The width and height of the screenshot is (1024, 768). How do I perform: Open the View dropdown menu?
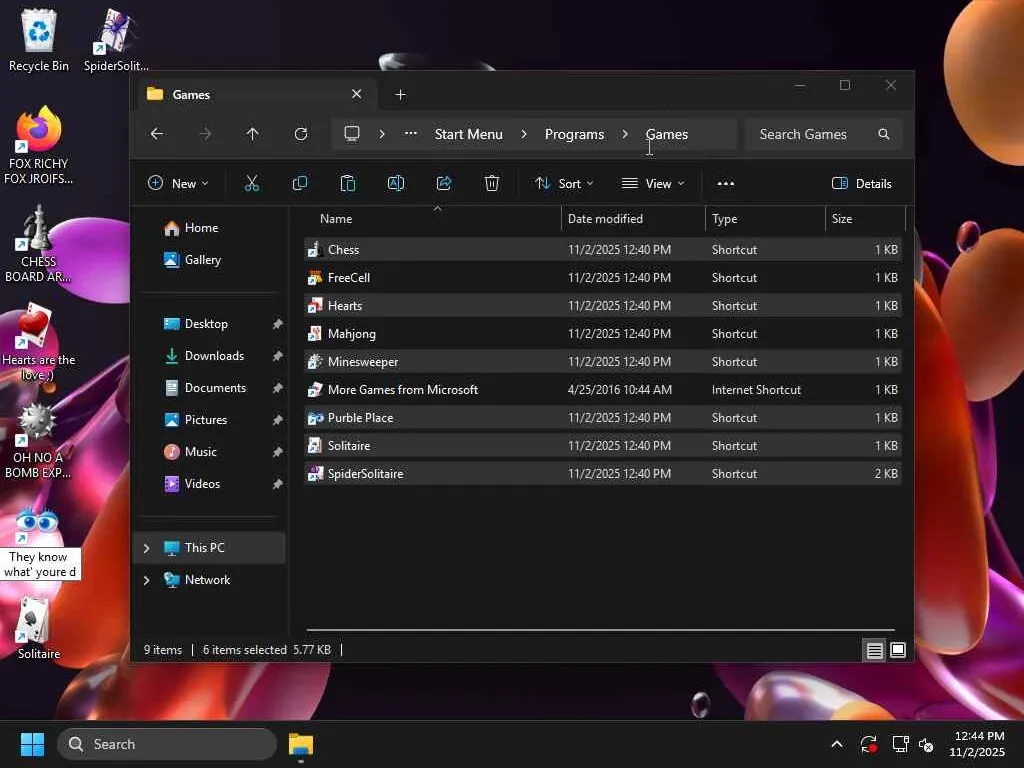pos(653,184)
